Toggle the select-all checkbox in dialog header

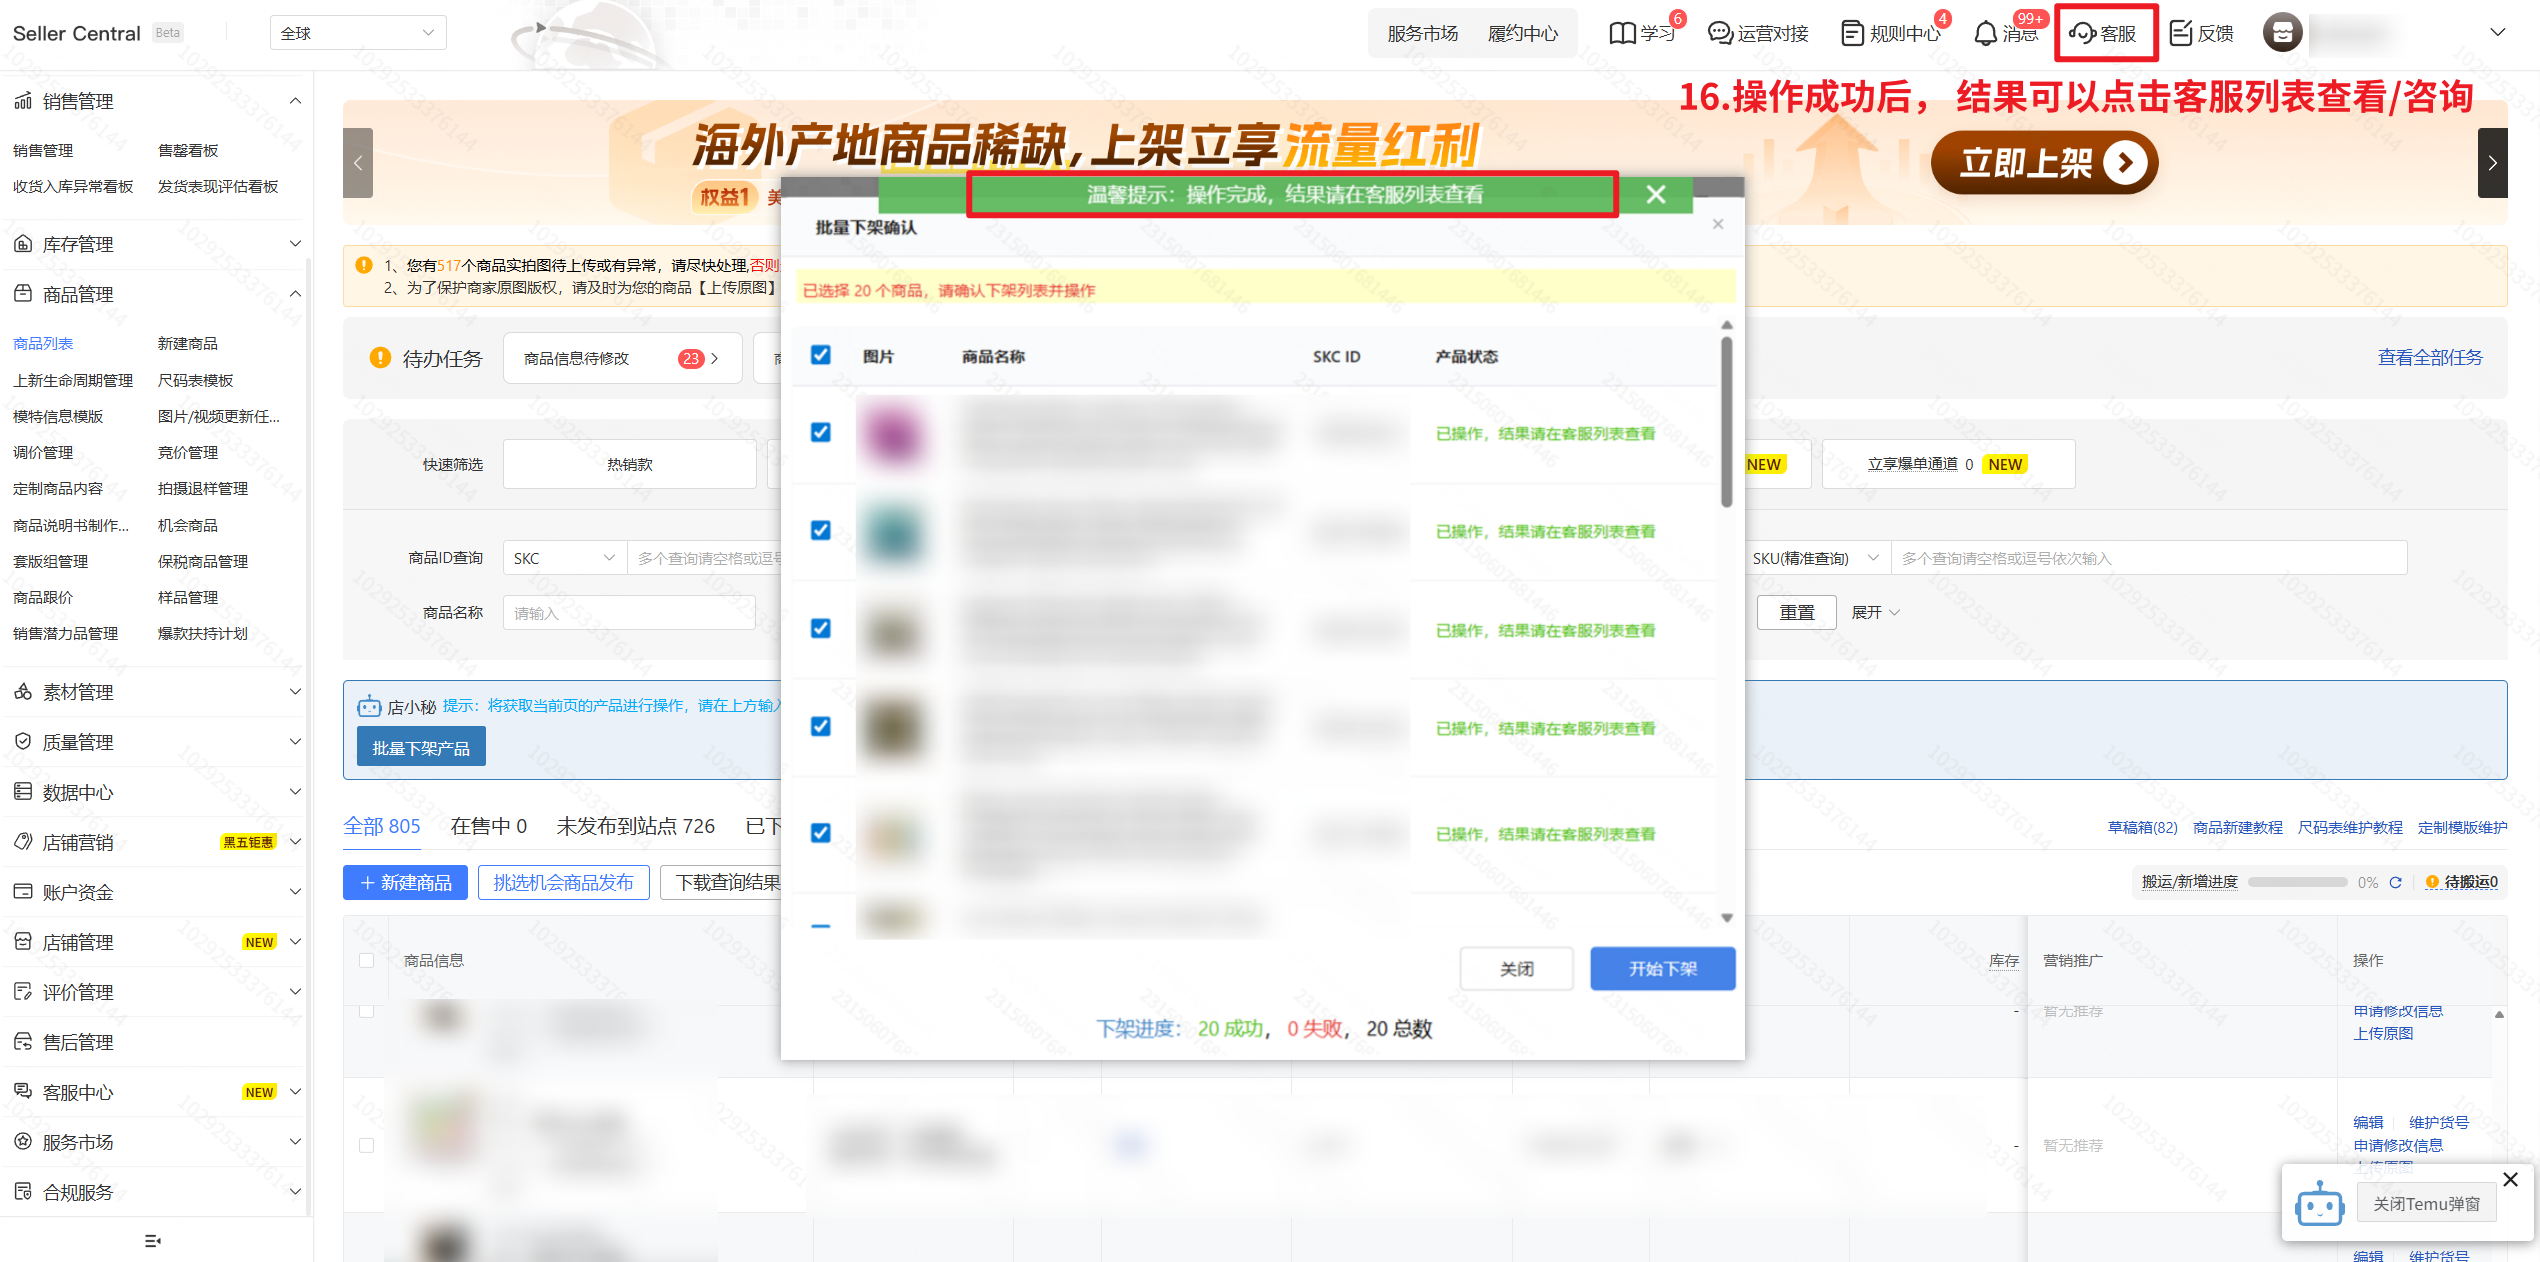(x=821, y=355)
